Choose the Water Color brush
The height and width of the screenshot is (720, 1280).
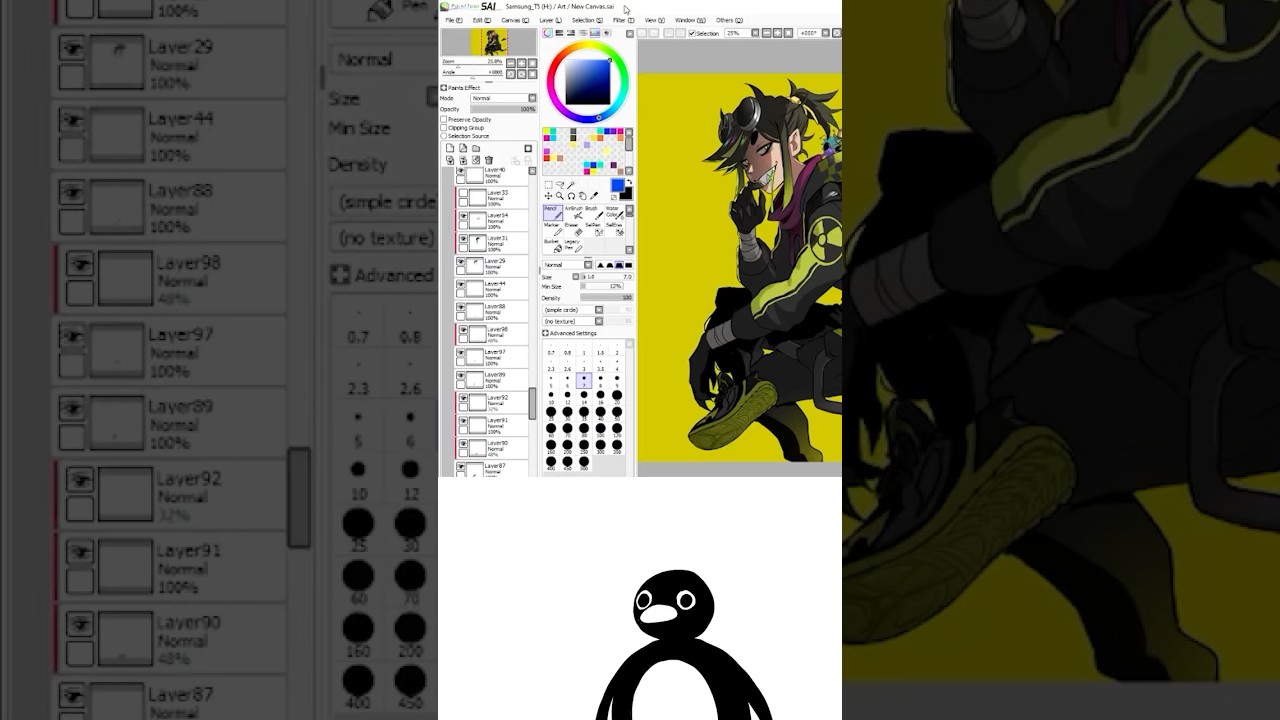click(x=615, y=213)
